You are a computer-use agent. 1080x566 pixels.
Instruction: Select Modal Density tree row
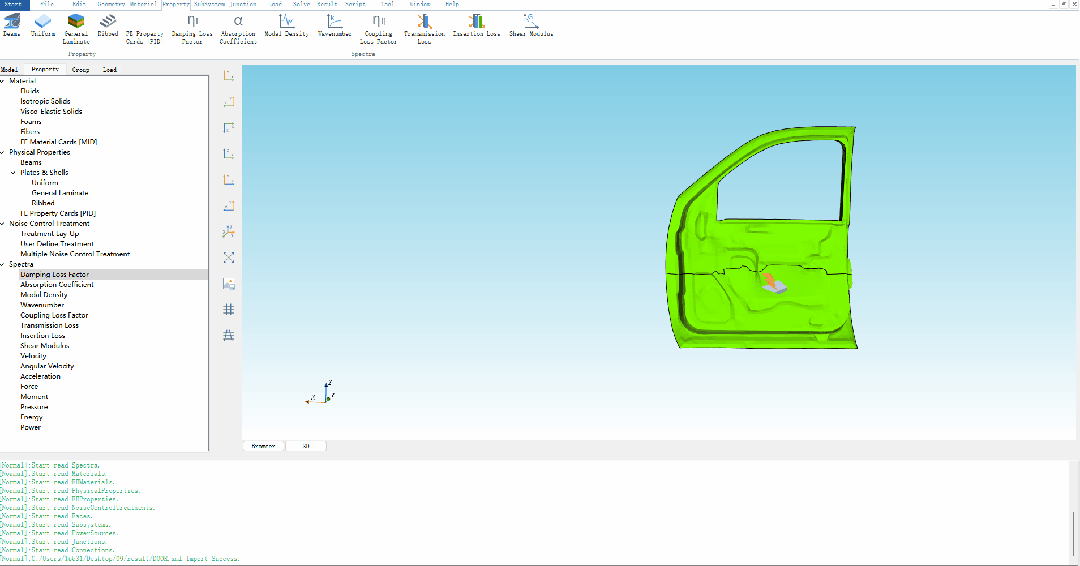pyautogui.click(x=44, y=295)
